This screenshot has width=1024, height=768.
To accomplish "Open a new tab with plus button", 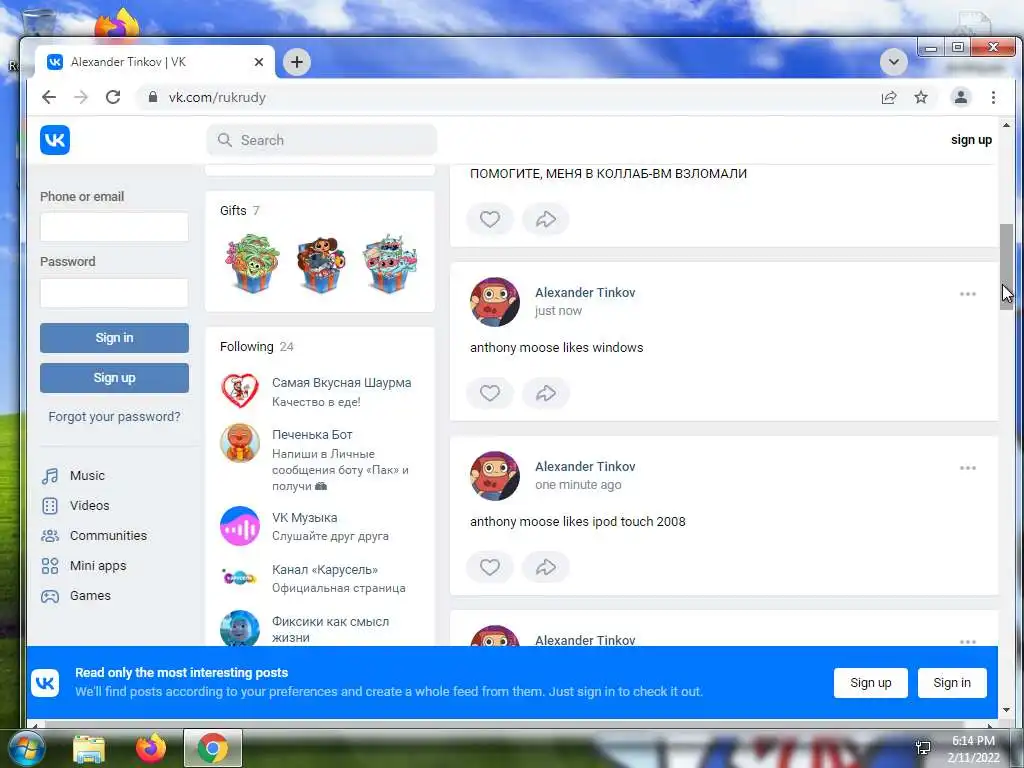I will (x=297, y=62).
